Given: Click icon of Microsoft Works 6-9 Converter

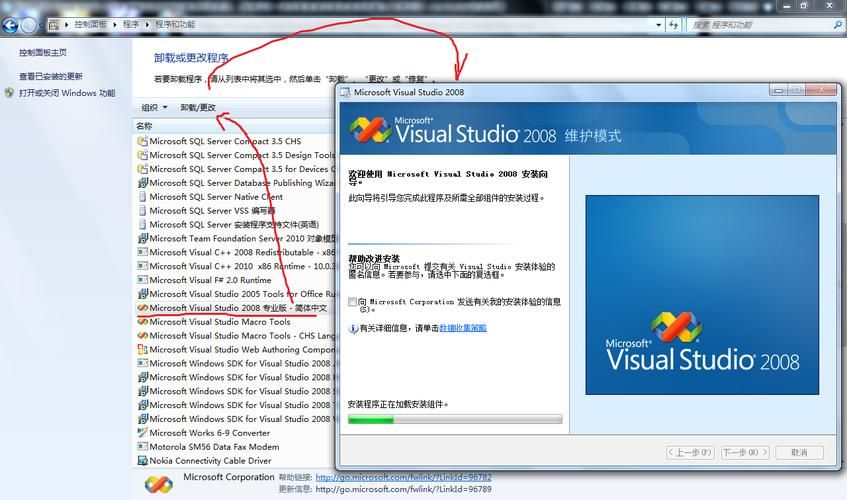Looking at the screenshot, I should click(x=143, y=433).
